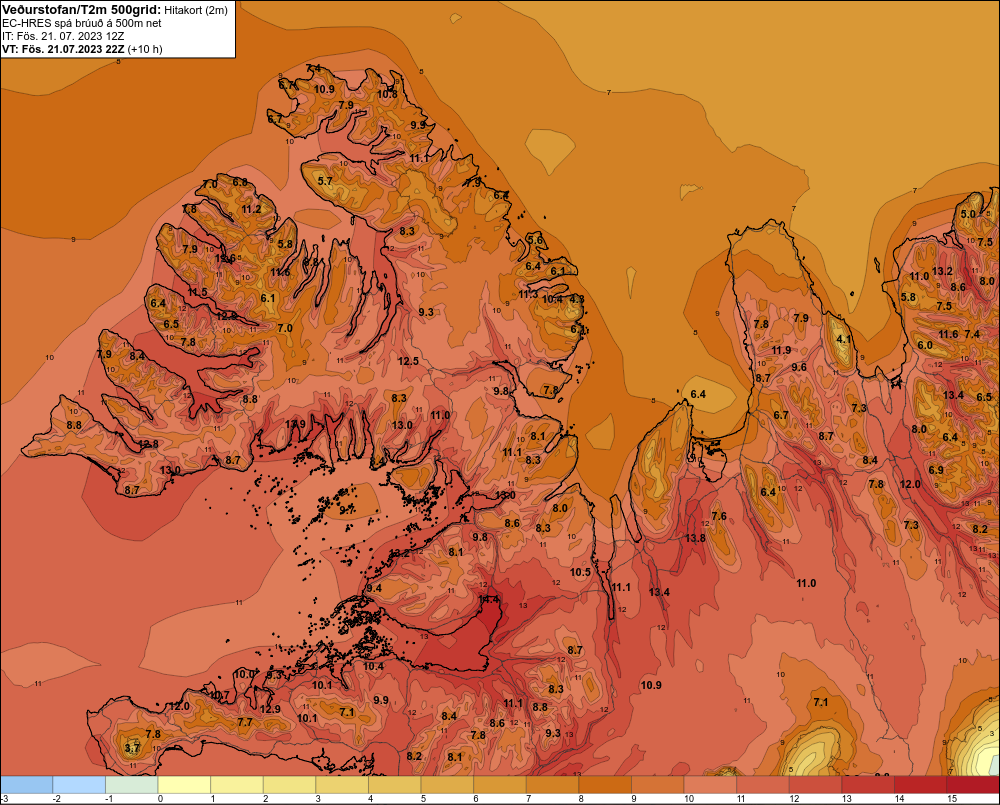Screen dimensions: 1000x805
Task: Click the 9.4 temperature value
Action: [374, 588]
